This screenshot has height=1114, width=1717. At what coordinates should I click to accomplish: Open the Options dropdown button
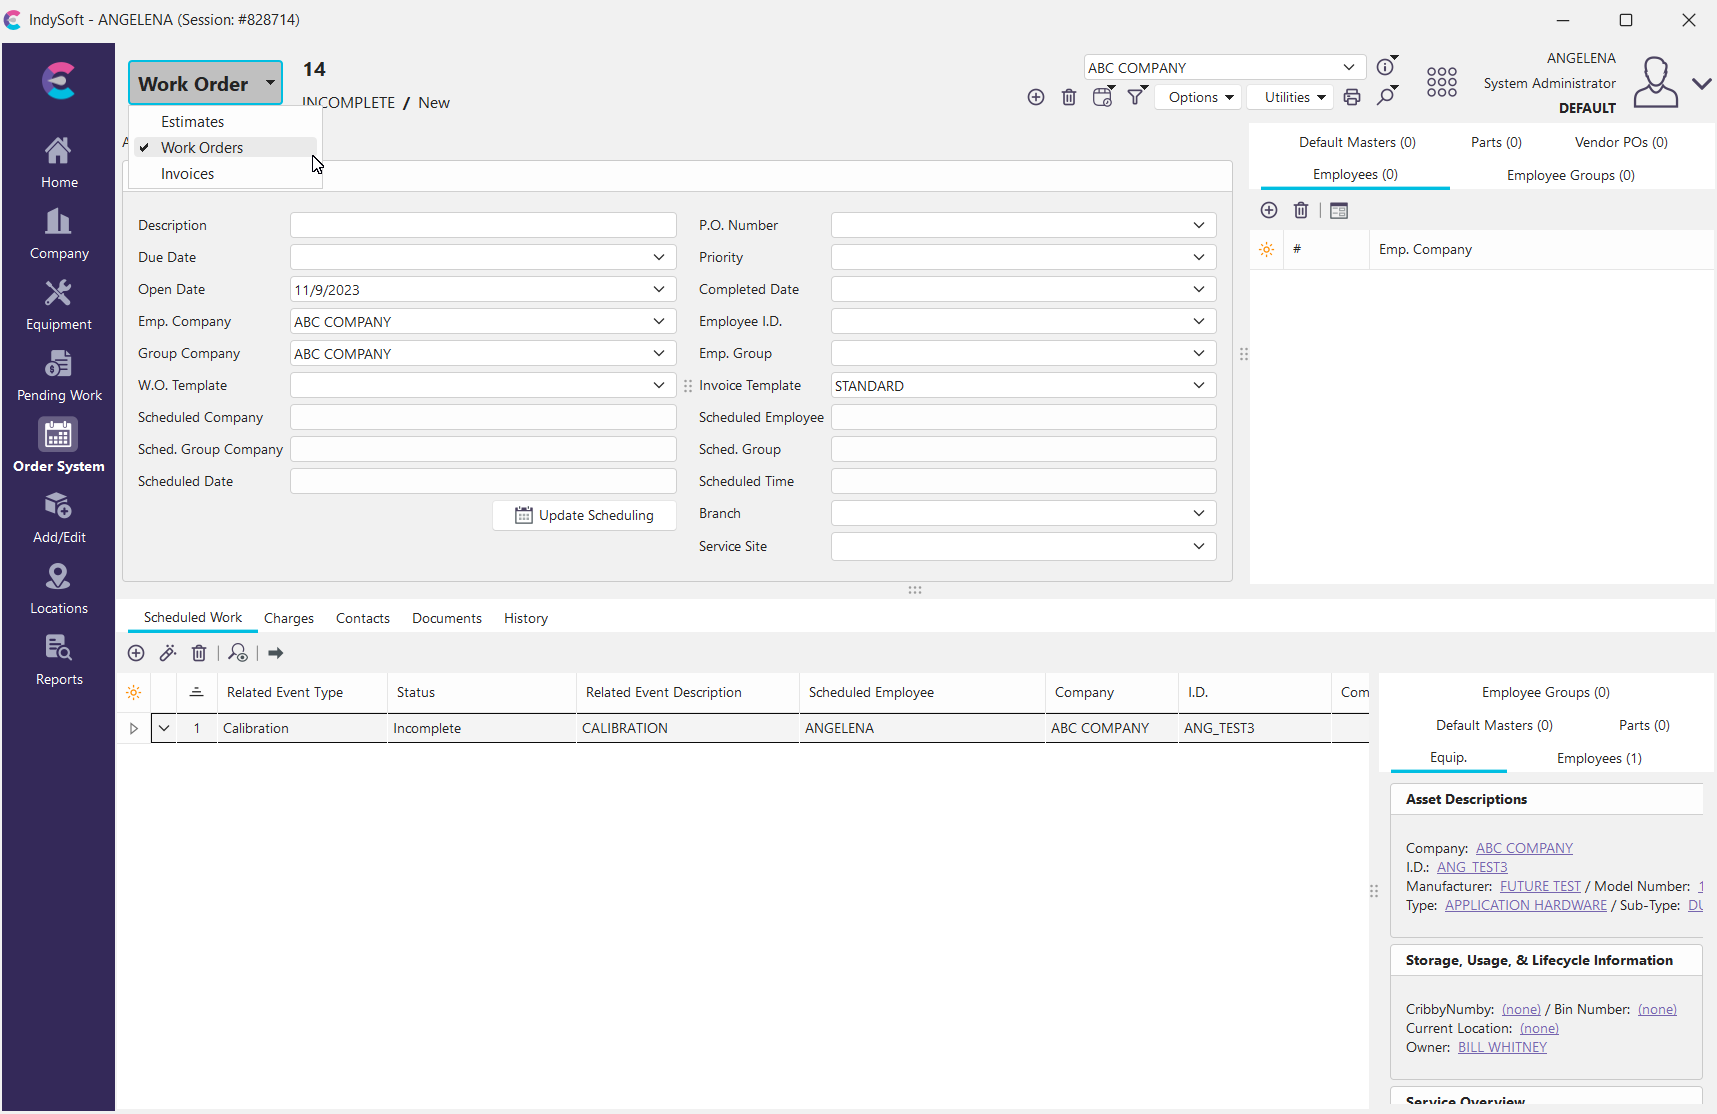[1199, 97]
